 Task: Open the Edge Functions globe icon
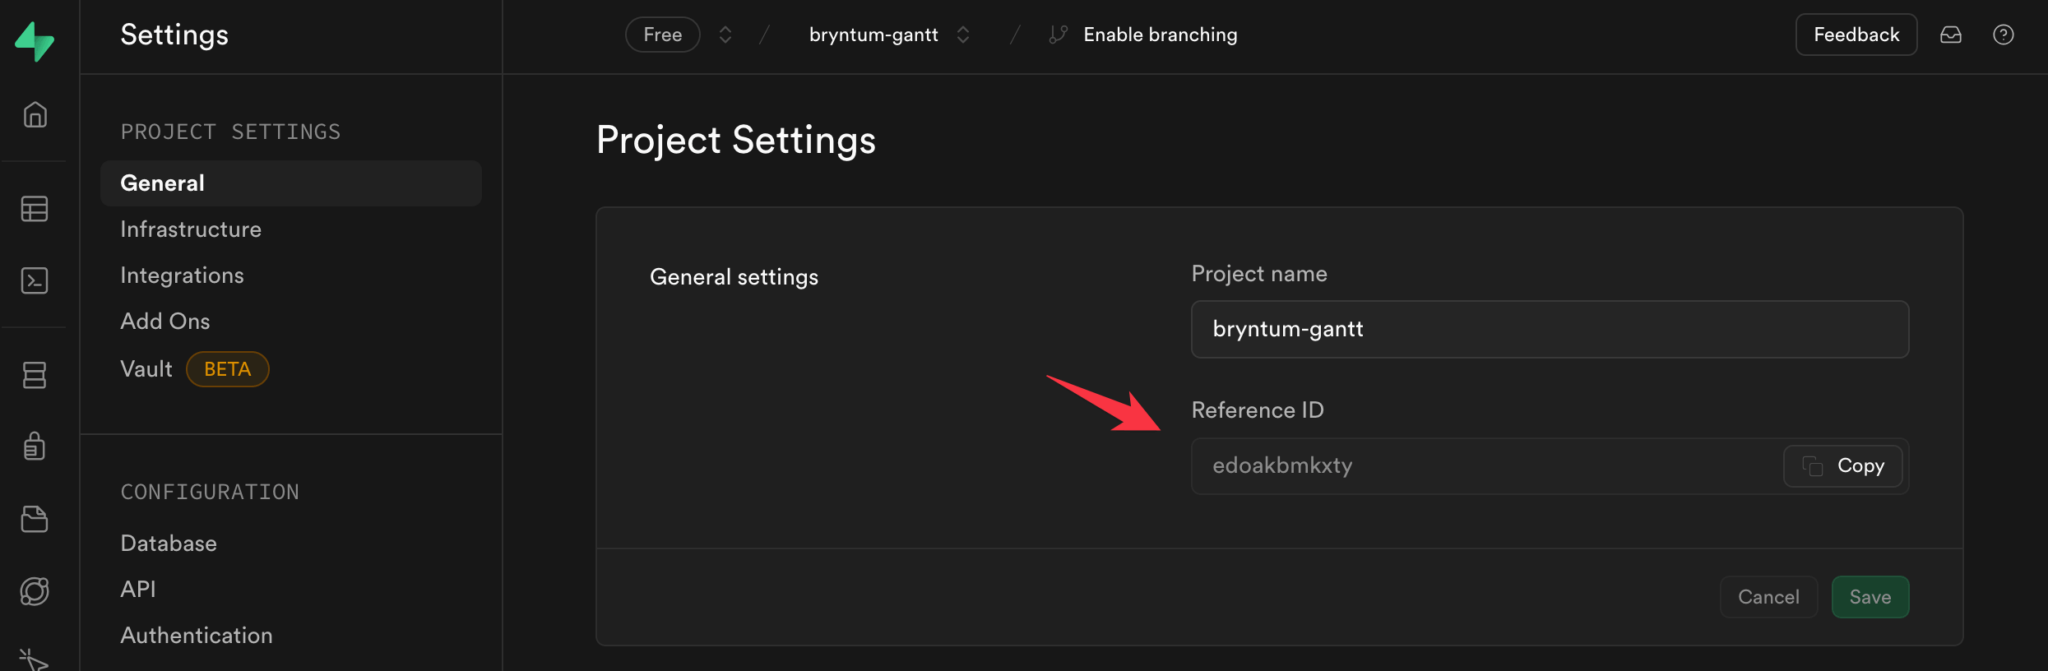[35, 591]
